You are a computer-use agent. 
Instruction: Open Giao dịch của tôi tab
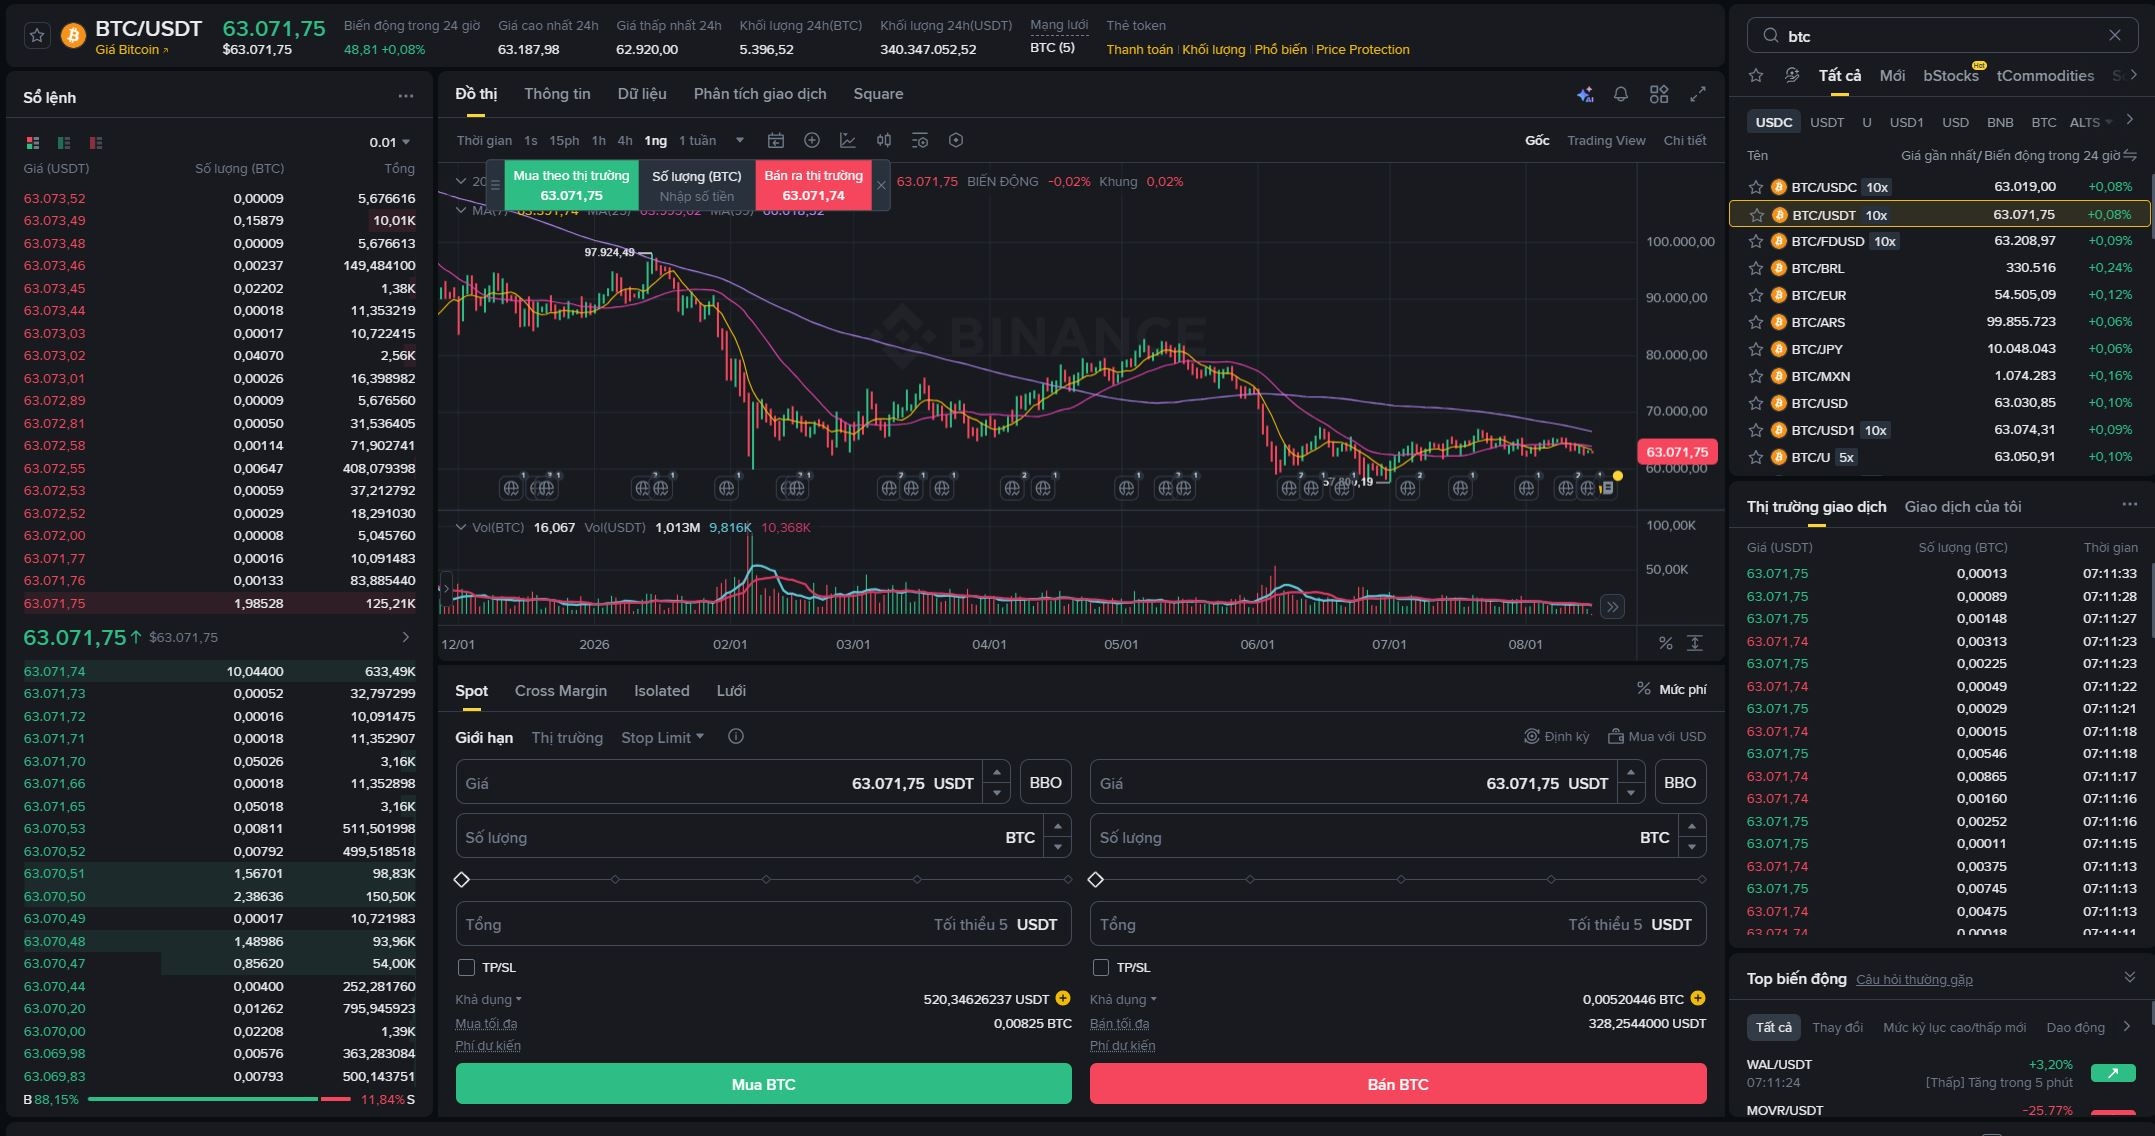click(1963, 507)
